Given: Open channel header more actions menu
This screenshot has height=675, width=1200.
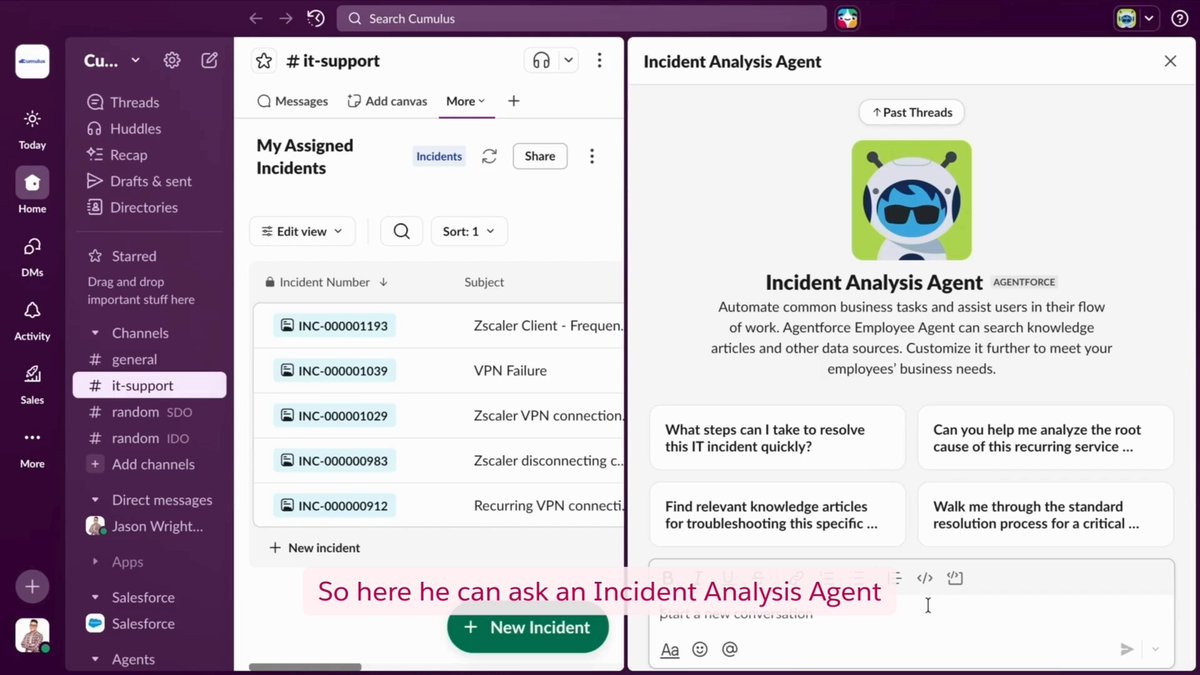Looking at the screenshot, I should [599, 61].
